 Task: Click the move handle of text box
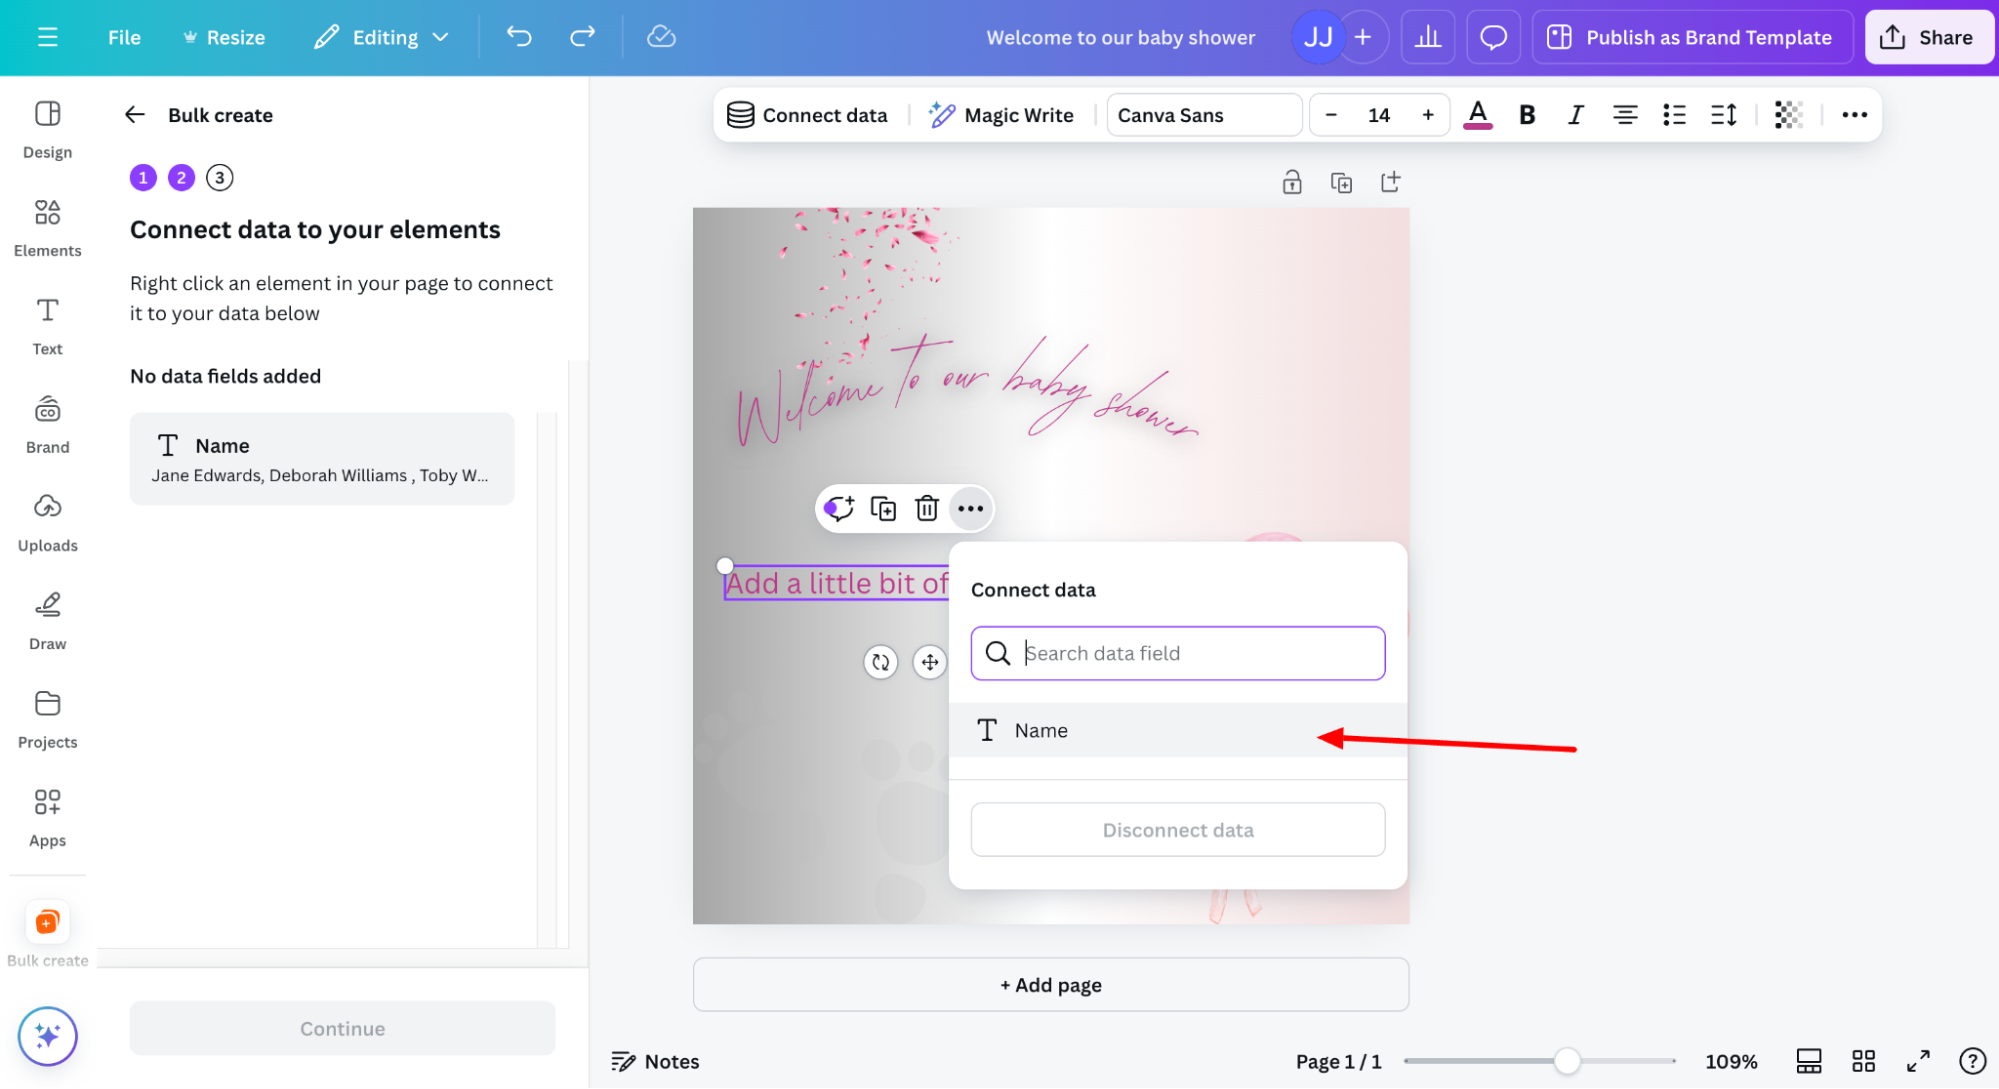click(930, 662)
